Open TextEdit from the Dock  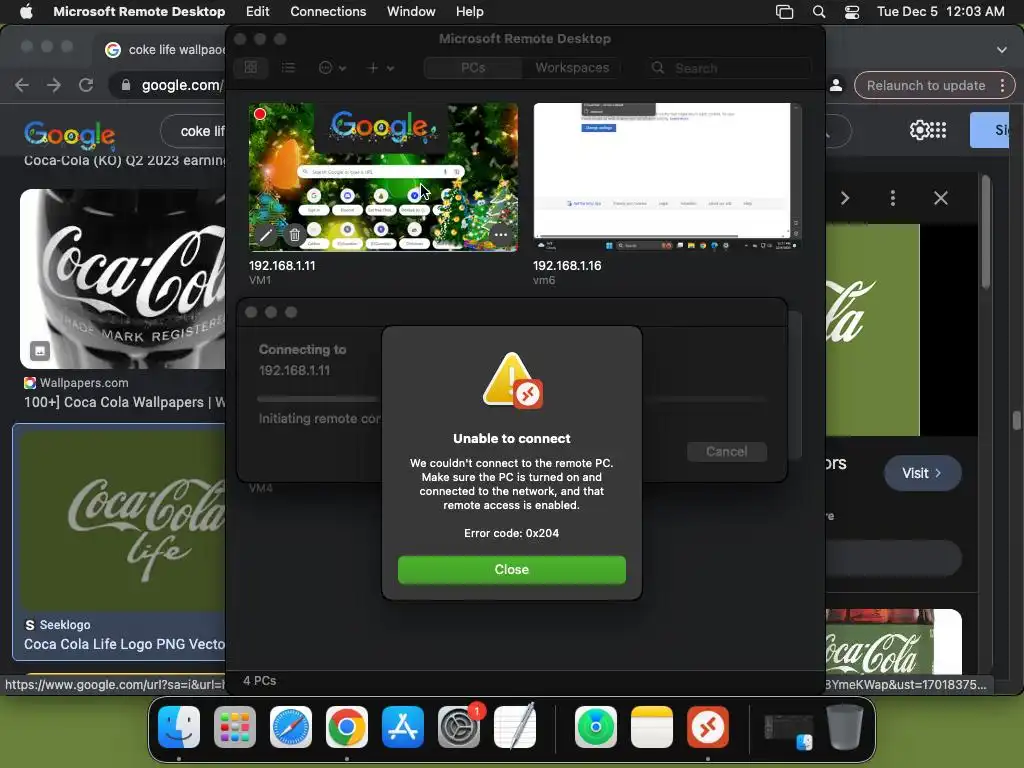(x=515, y=727)
